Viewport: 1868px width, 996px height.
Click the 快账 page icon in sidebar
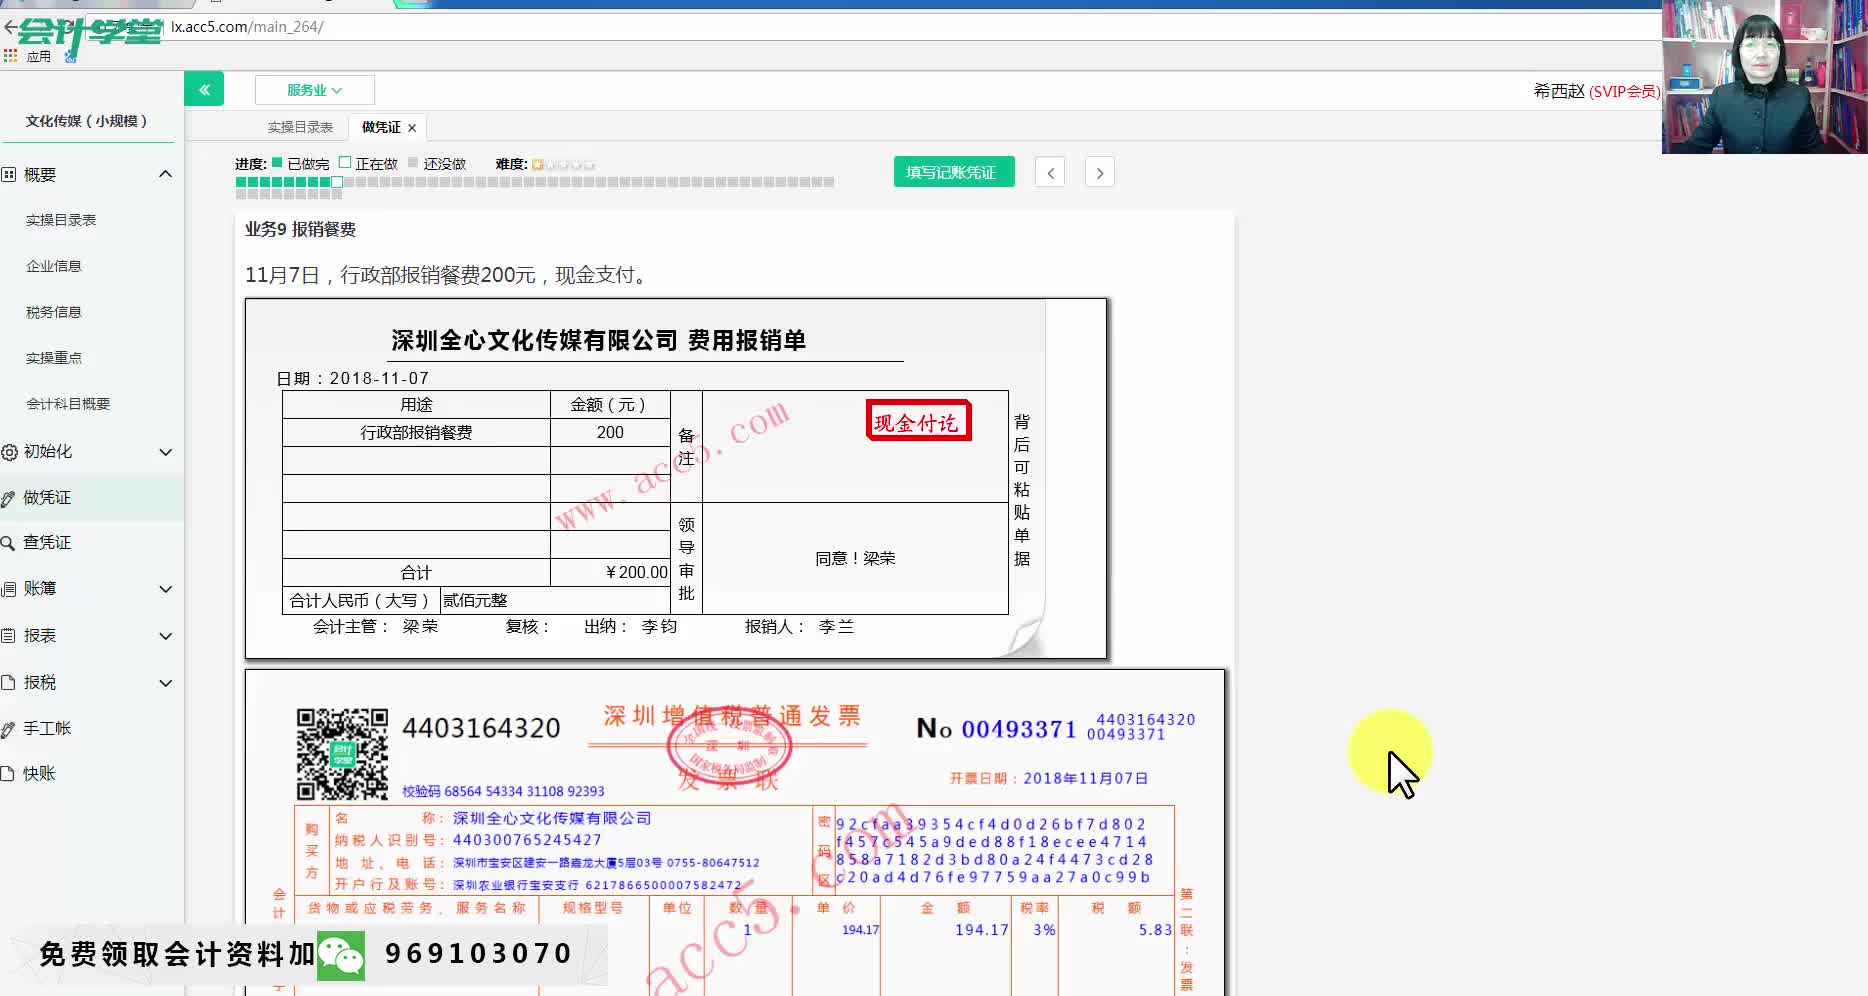(9, 772)
